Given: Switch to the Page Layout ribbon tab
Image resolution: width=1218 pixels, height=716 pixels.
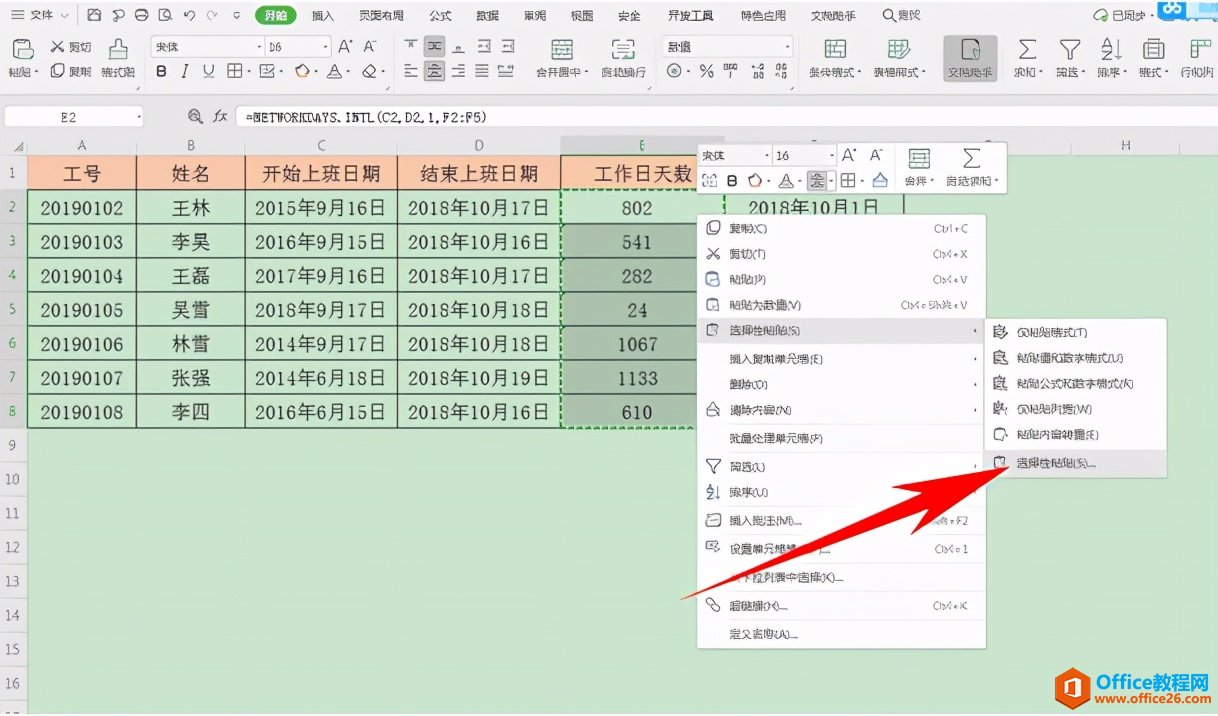Looking at the screenshot, I should tap(381, 15).
